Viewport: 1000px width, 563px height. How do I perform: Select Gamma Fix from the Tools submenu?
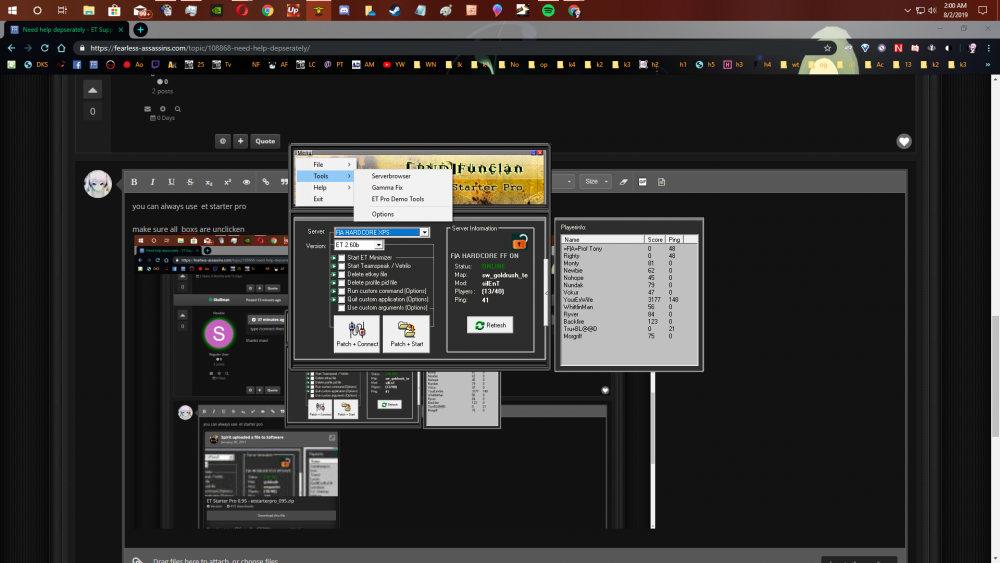coord(403,187)
